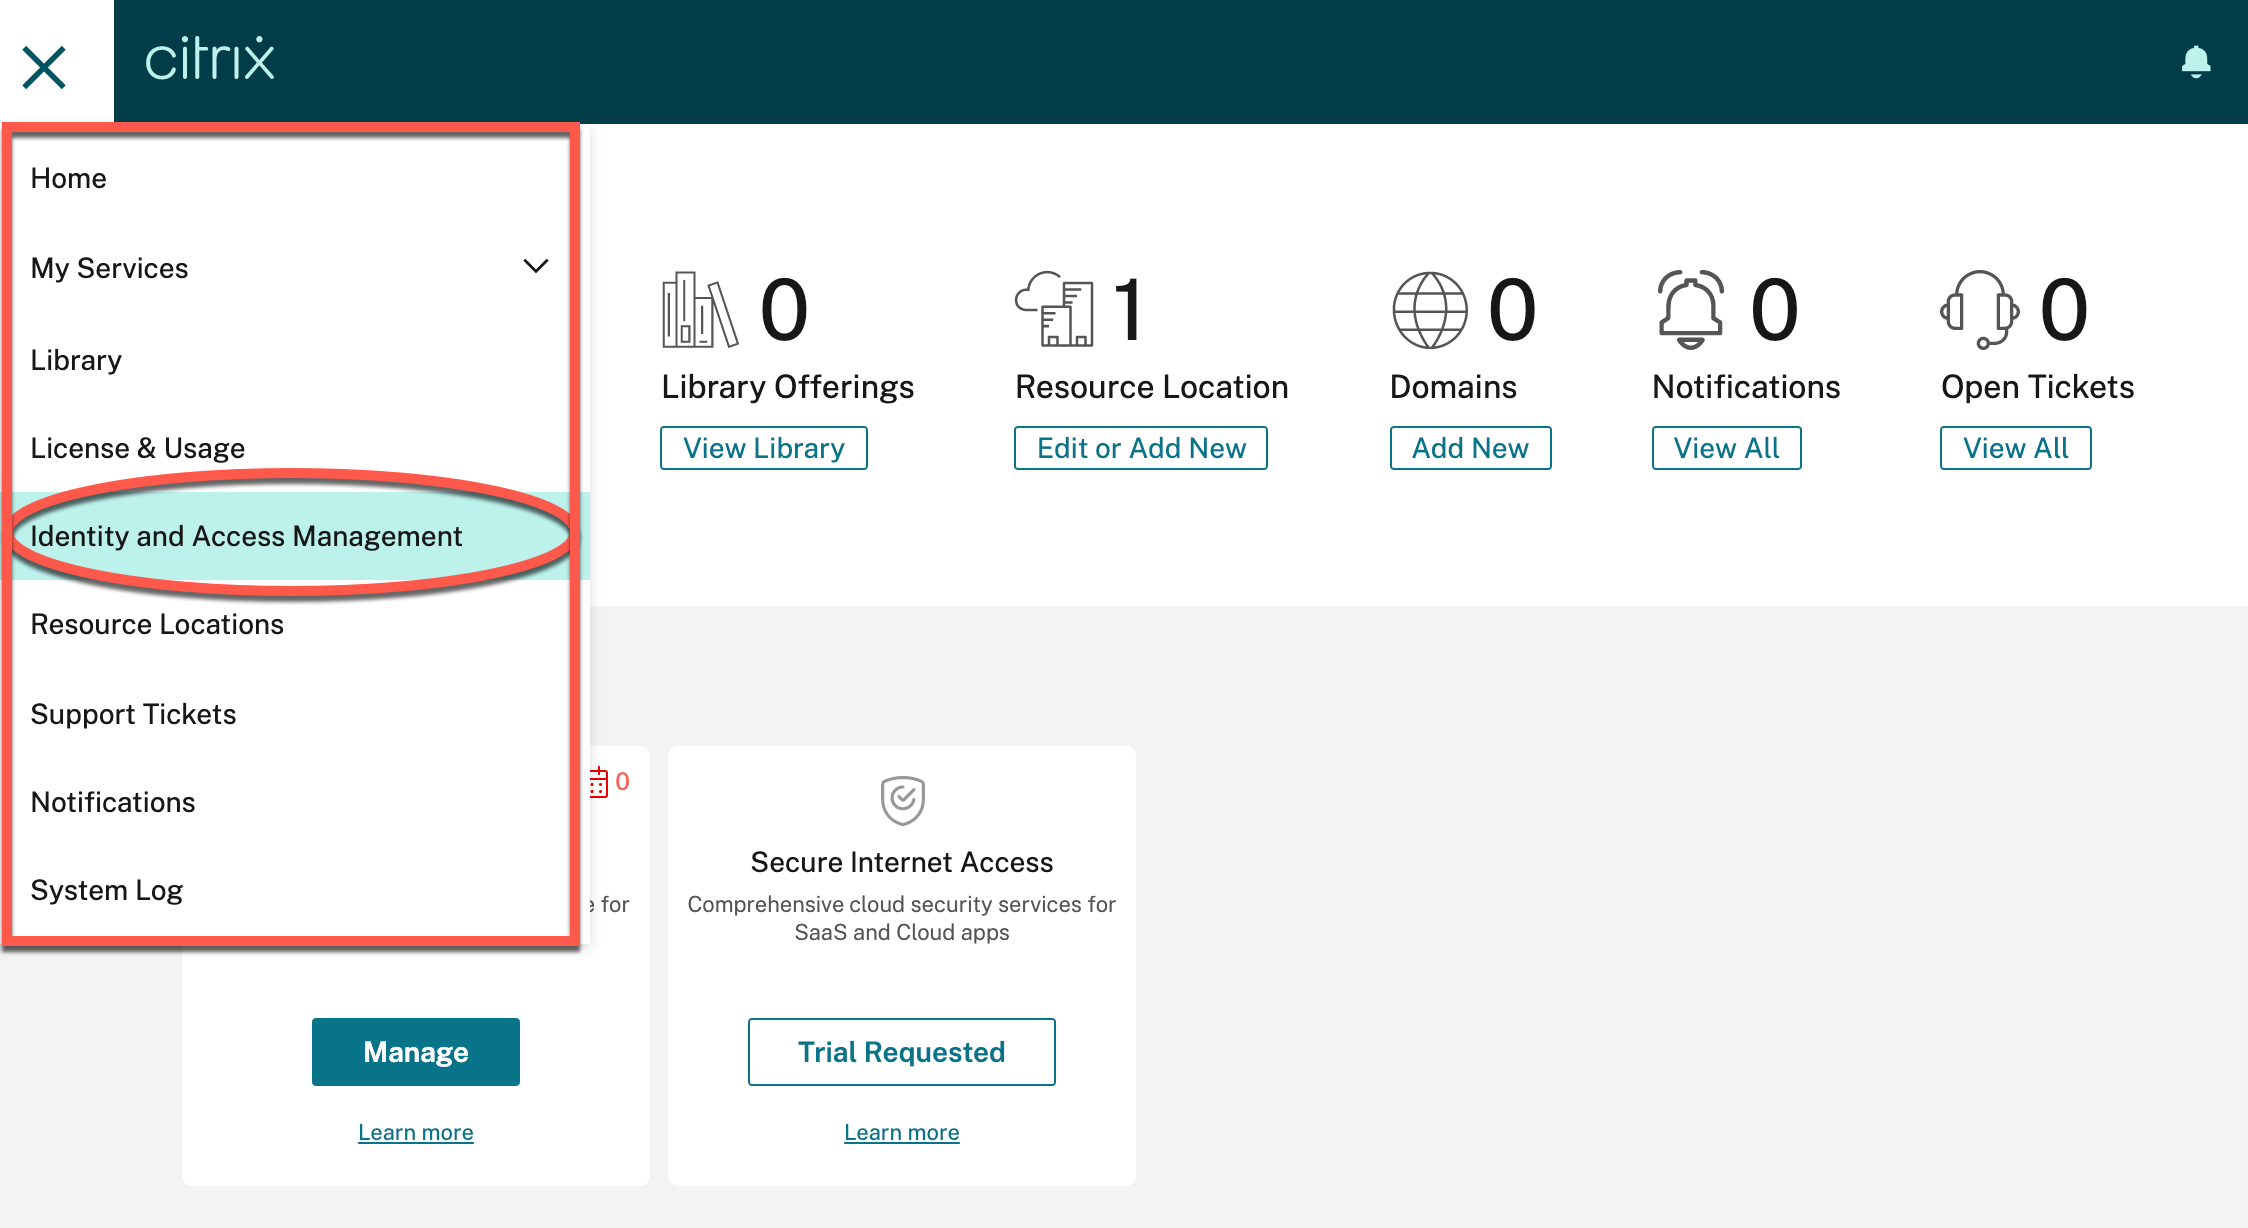2248x1228 pixels.
Task: Click the Manage button
Action: pyautogui.click(x=416, y=1052)
